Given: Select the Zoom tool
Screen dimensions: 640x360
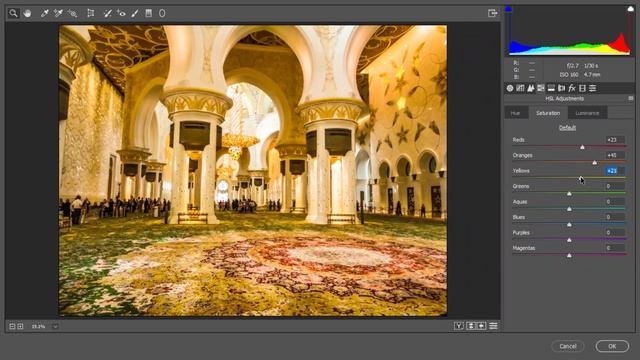Looking at the screenshot, I should tap(13, 13).
